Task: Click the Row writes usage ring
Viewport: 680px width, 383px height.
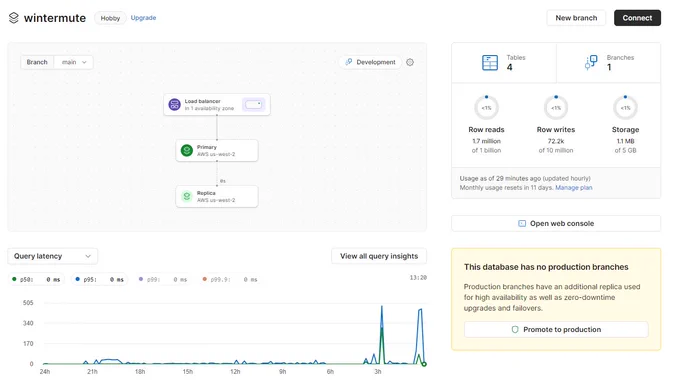Action: click(x=556, y=107)
